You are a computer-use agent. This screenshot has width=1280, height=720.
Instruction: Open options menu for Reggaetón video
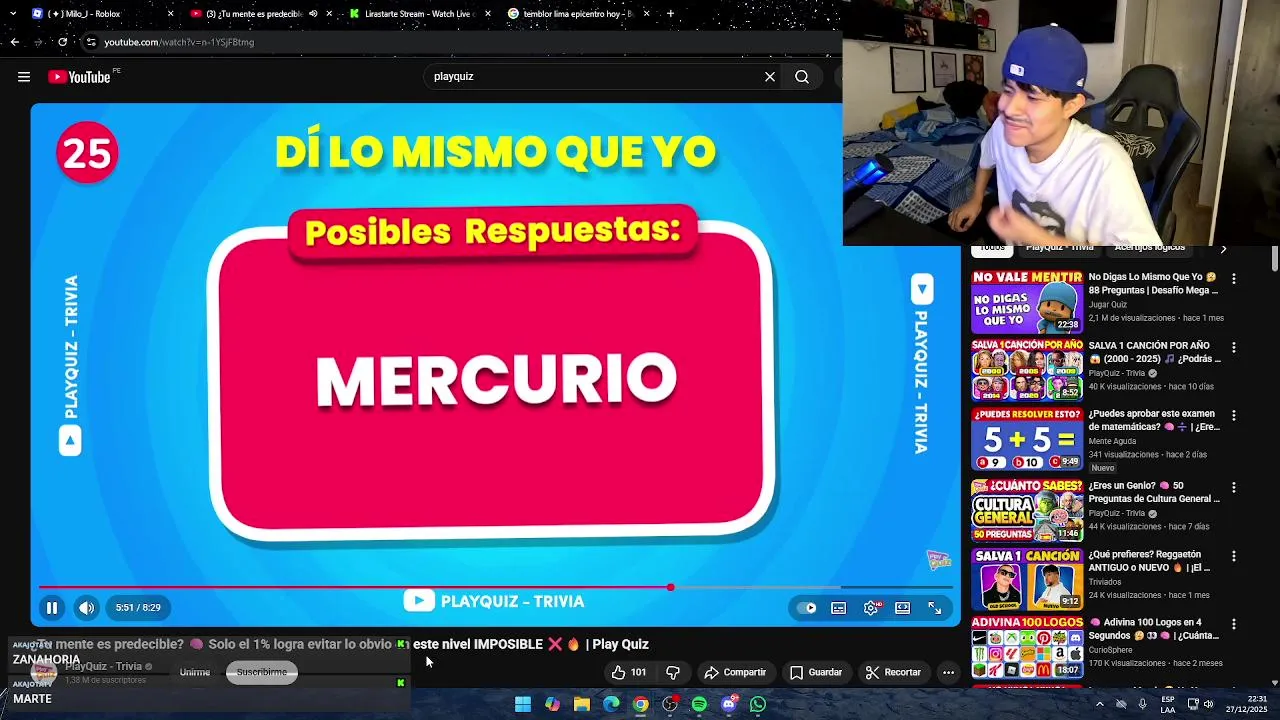[1234, 556]
